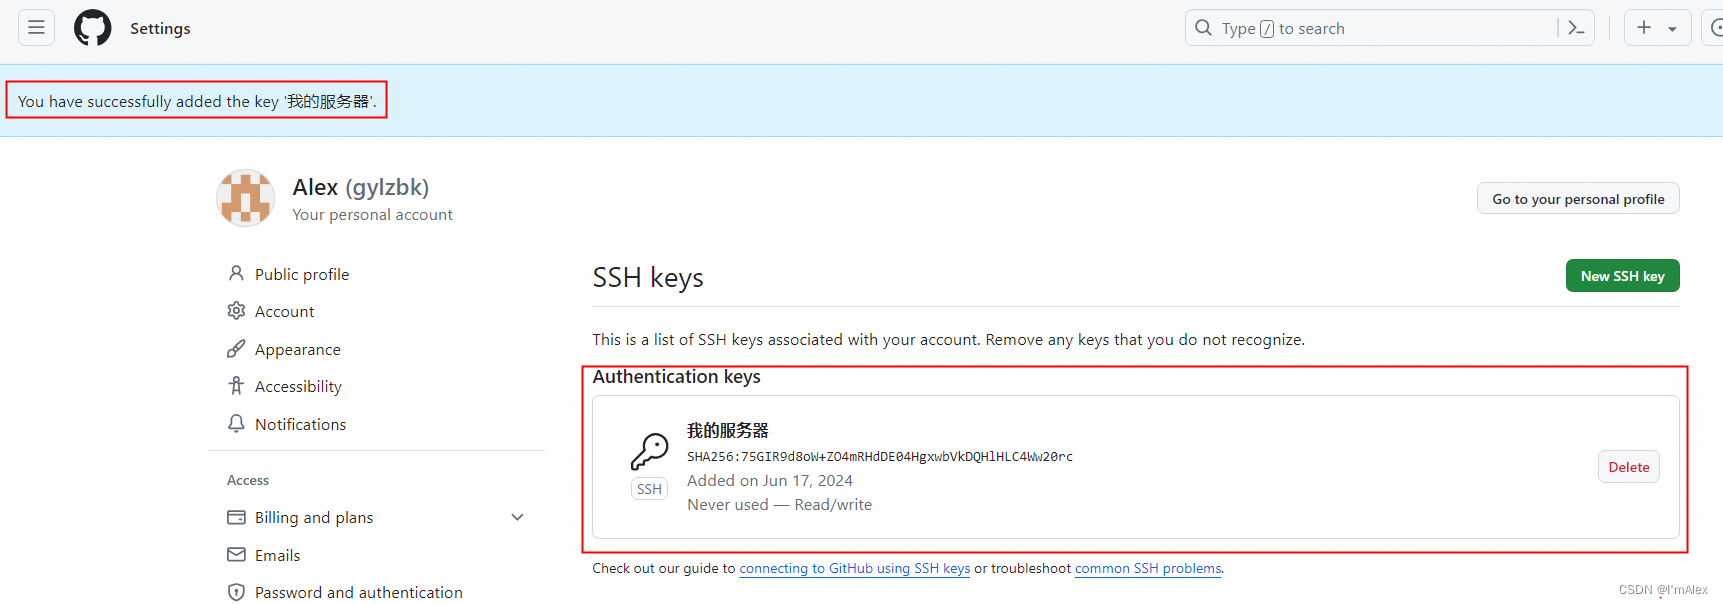Open connecting to GitHub using SSH keys link
The image size is (1723, 604).
pos(854,568)
